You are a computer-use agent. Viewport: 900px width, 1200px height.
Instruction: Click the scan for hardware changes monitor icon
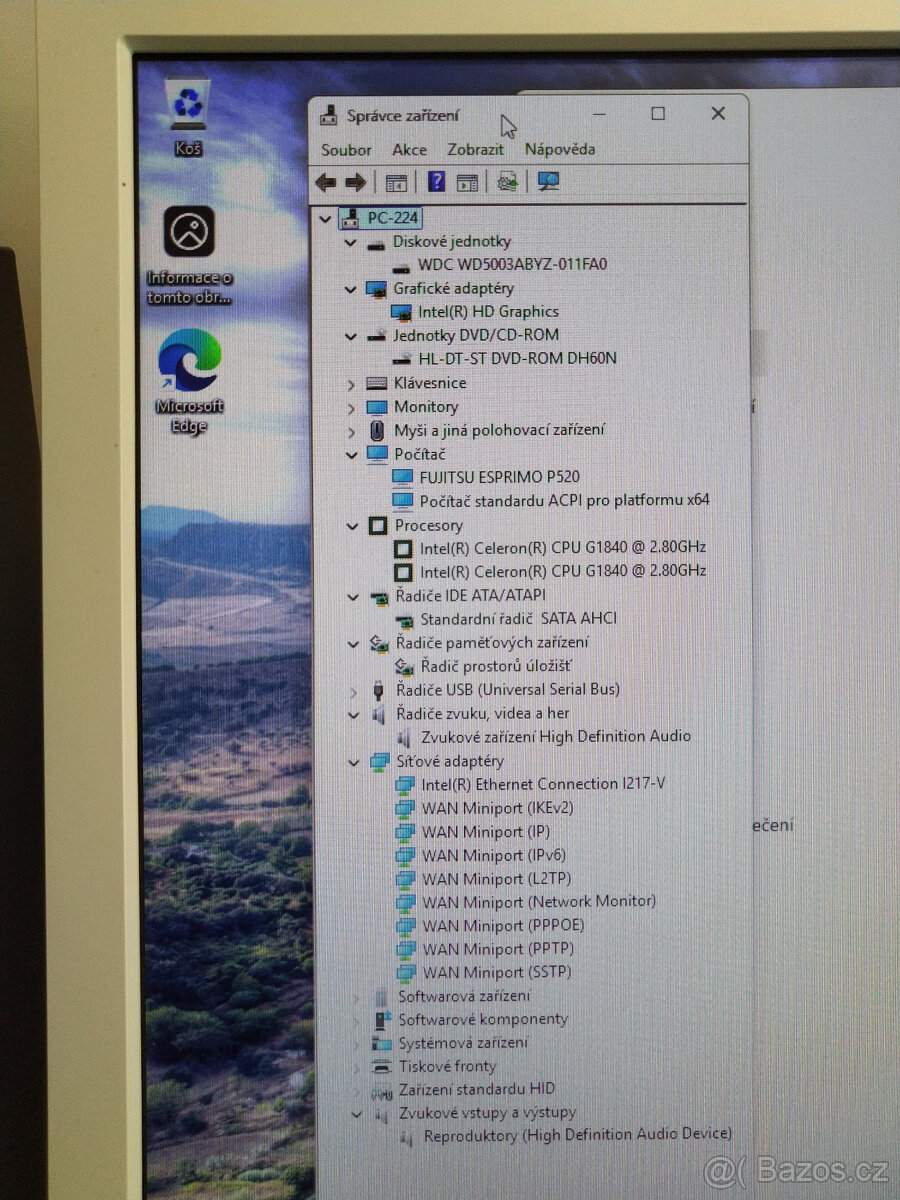pyautogui.click(x=548, y=181)
